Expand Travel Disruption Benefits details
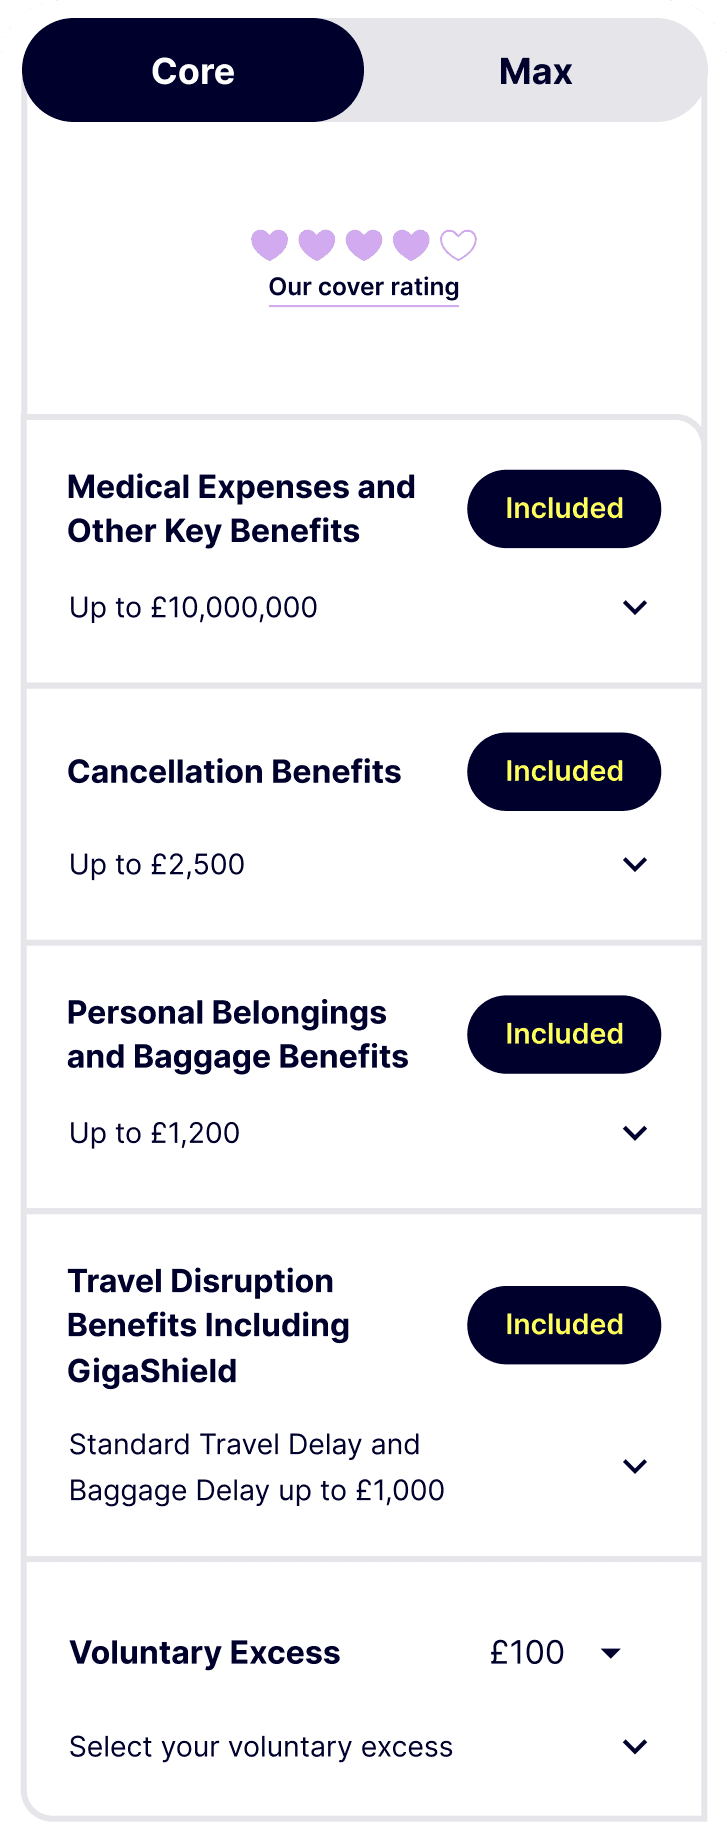 point(635,1466)
